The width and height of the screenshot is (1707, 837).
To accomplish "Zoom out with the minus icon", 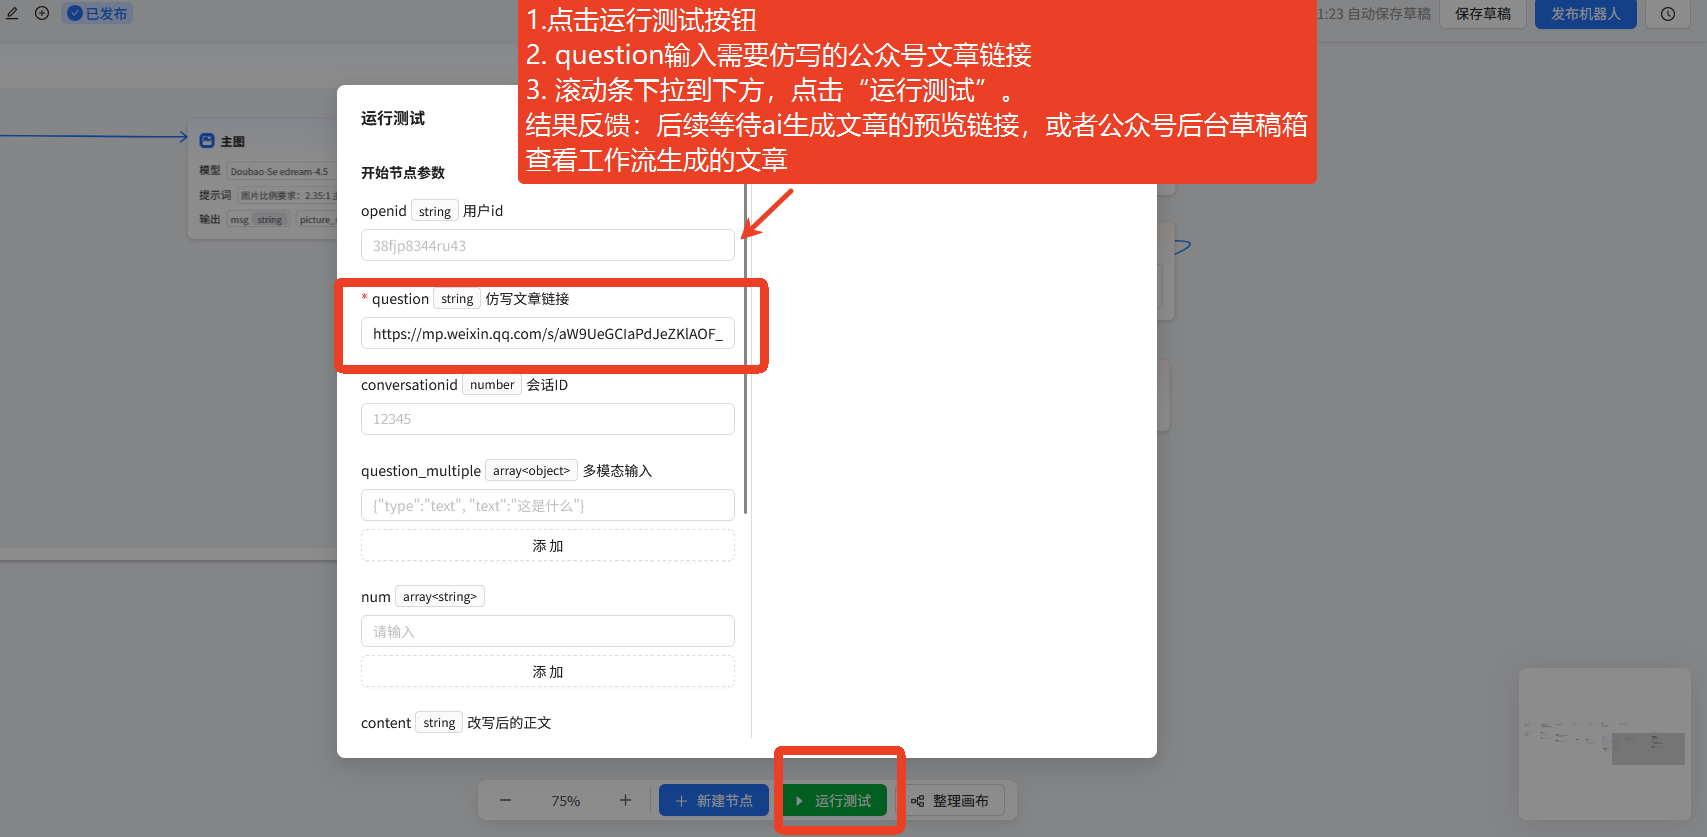I will [x=505, y=800].
